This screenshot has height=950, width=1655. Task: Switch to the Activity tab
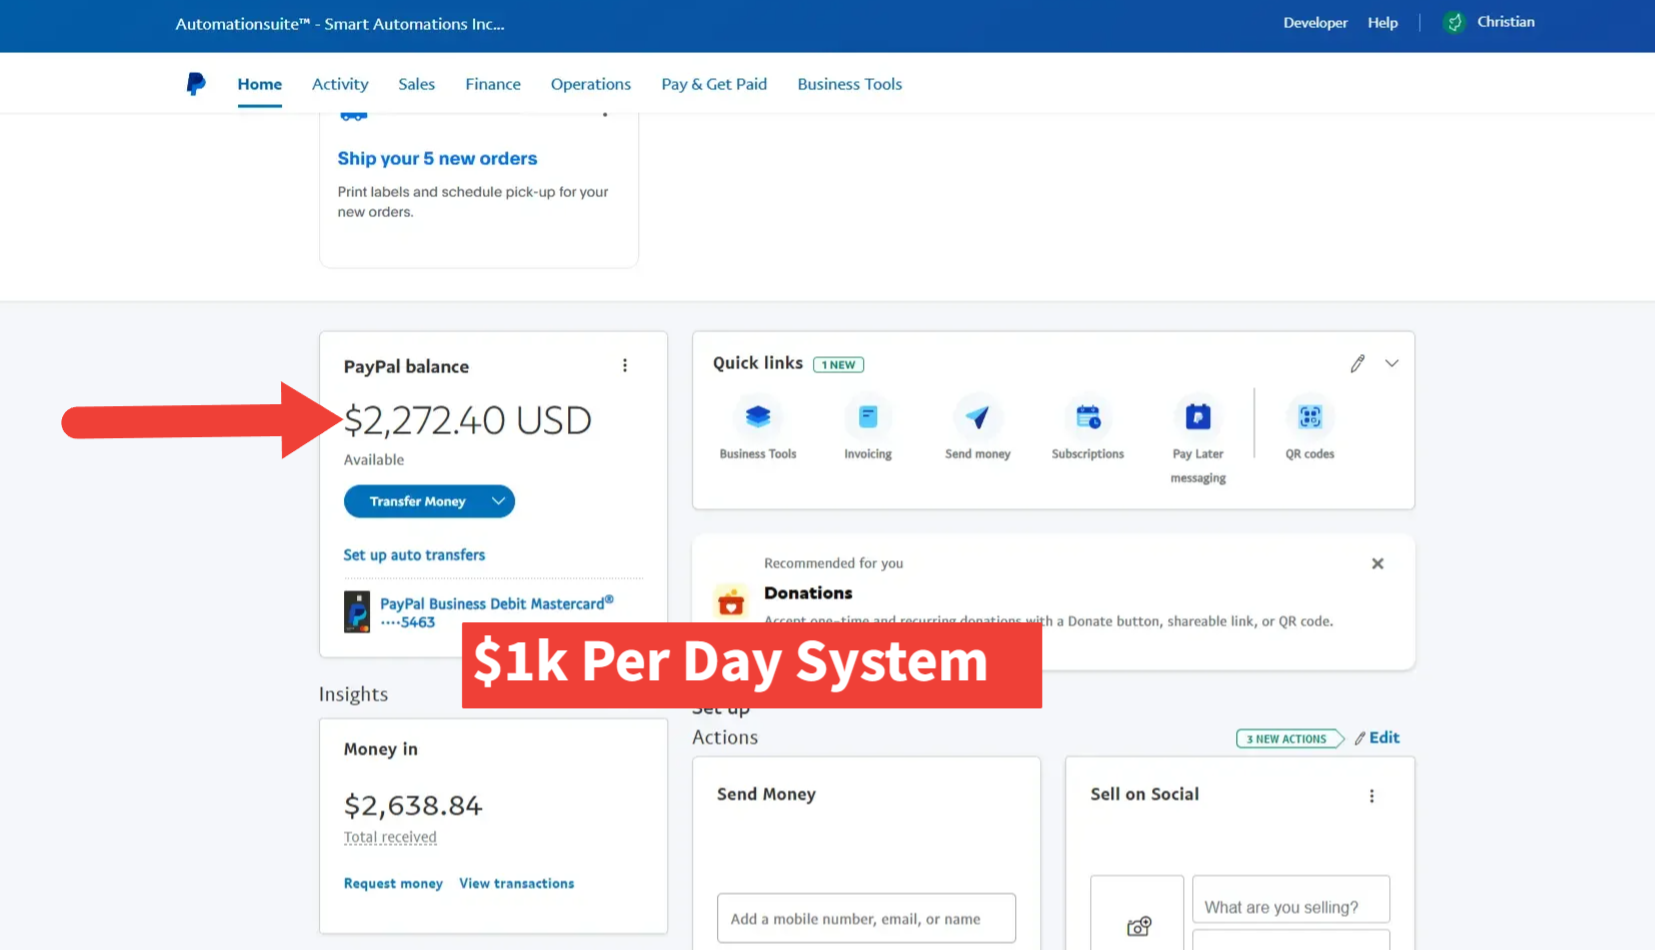tap(340, 84)
